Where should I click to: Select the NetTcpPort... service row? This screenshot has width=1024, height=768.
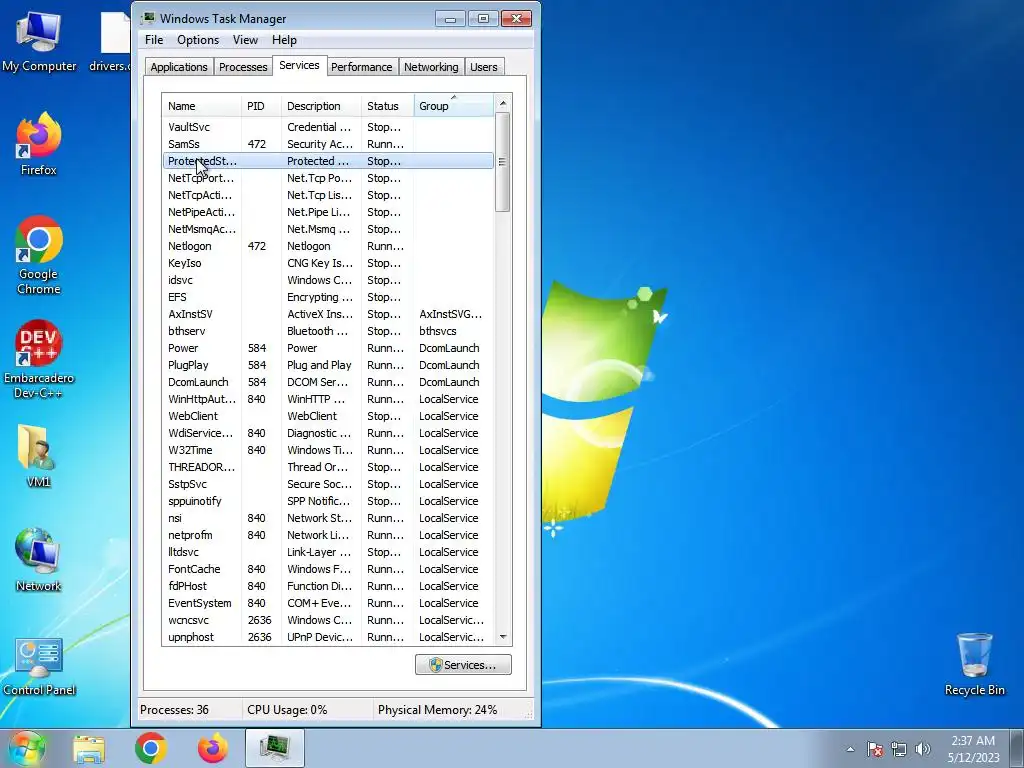(328, 178)
